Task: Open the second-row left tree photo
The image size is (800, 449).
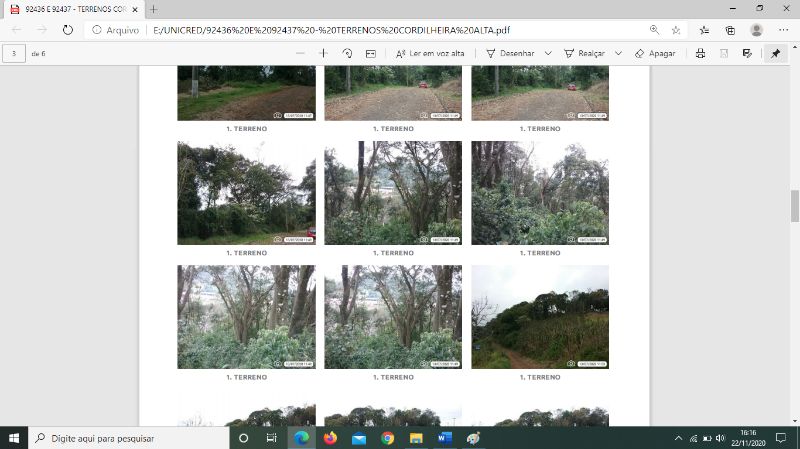Action: pyautogui.click(x=246, y=193)
